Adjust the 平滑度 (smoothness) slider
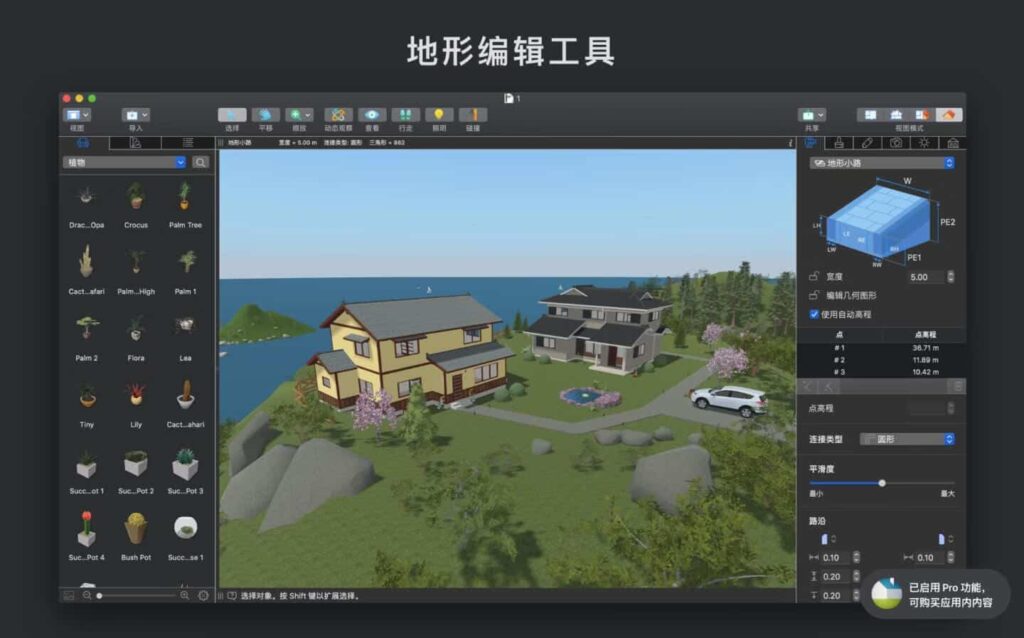 tap(881, 484)
